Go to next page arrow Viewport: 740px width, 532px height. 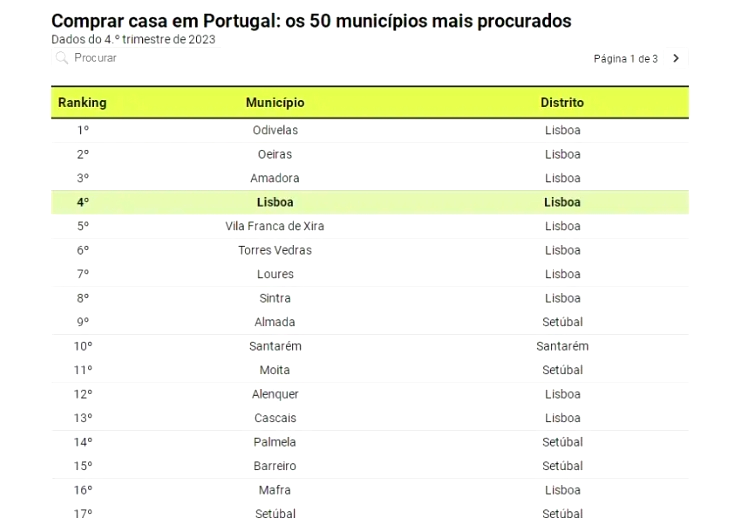tap(676, 58)
